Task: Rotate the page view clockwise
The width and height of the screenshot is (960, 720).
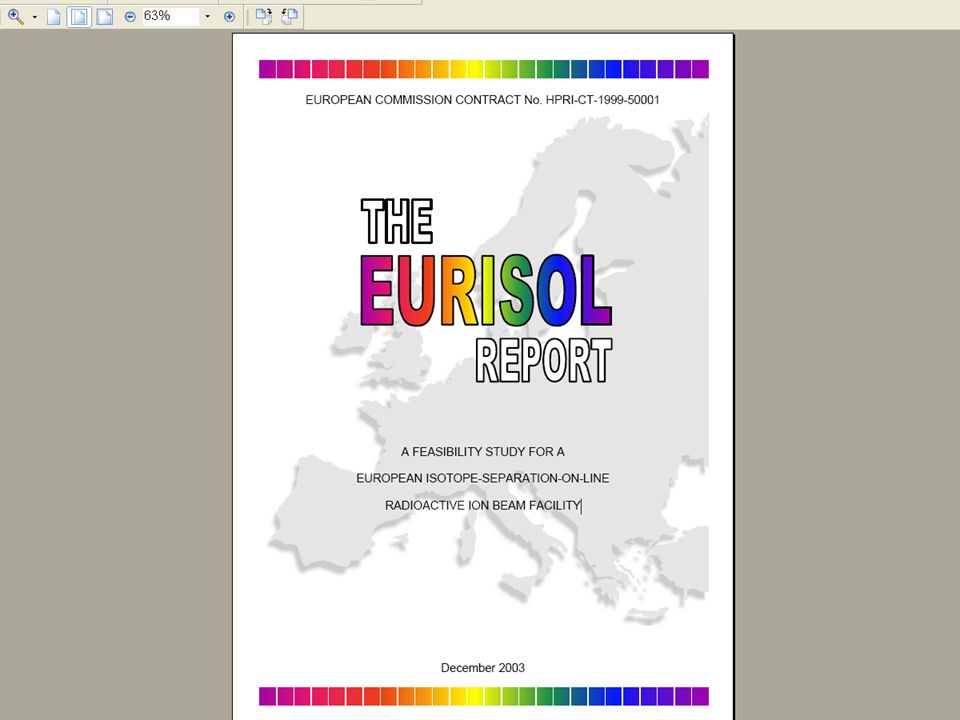Action: pos(264,17)
